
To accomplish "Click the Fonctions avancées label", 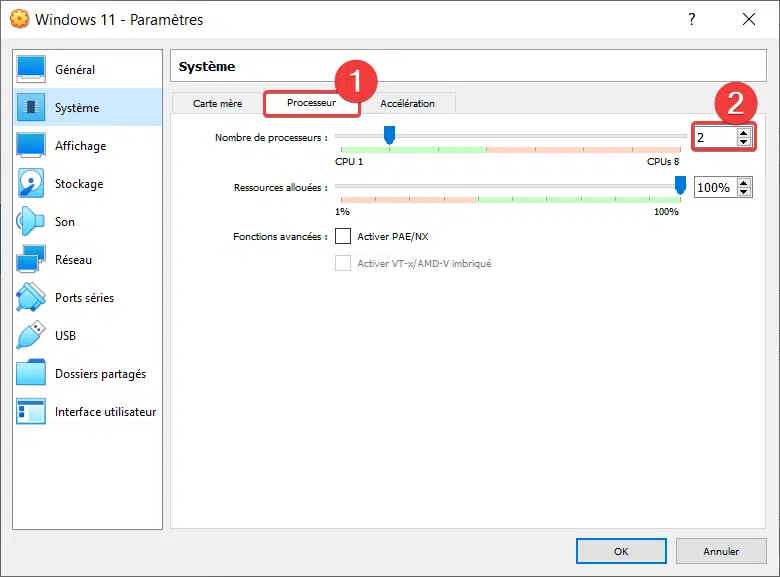I will (280, 237).
